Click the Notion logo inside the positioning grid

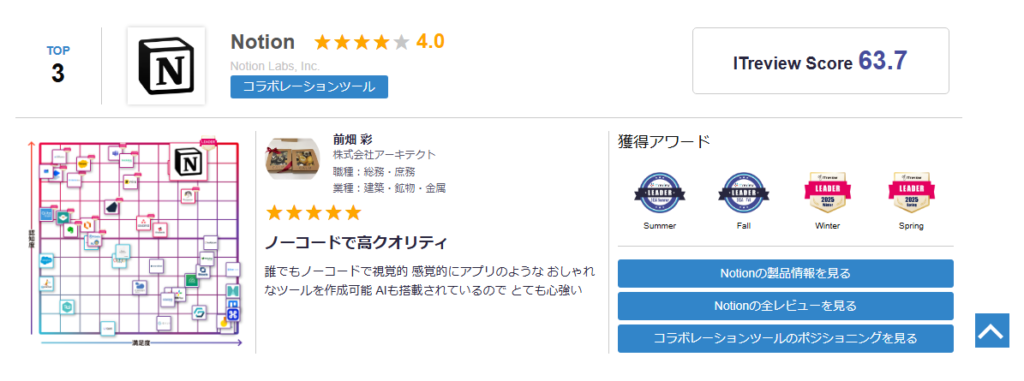(190, 161)
